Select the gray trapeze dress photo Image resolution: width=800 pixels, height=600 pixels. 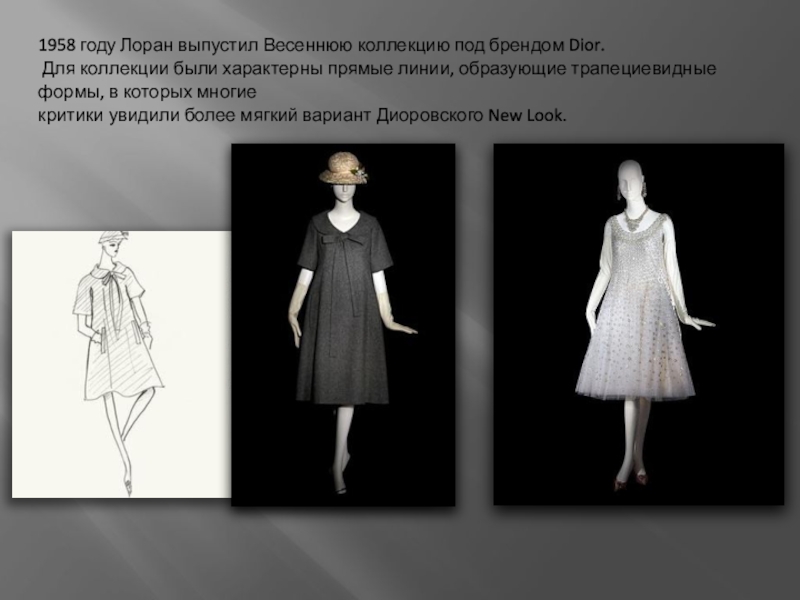[x=343, y=324]
